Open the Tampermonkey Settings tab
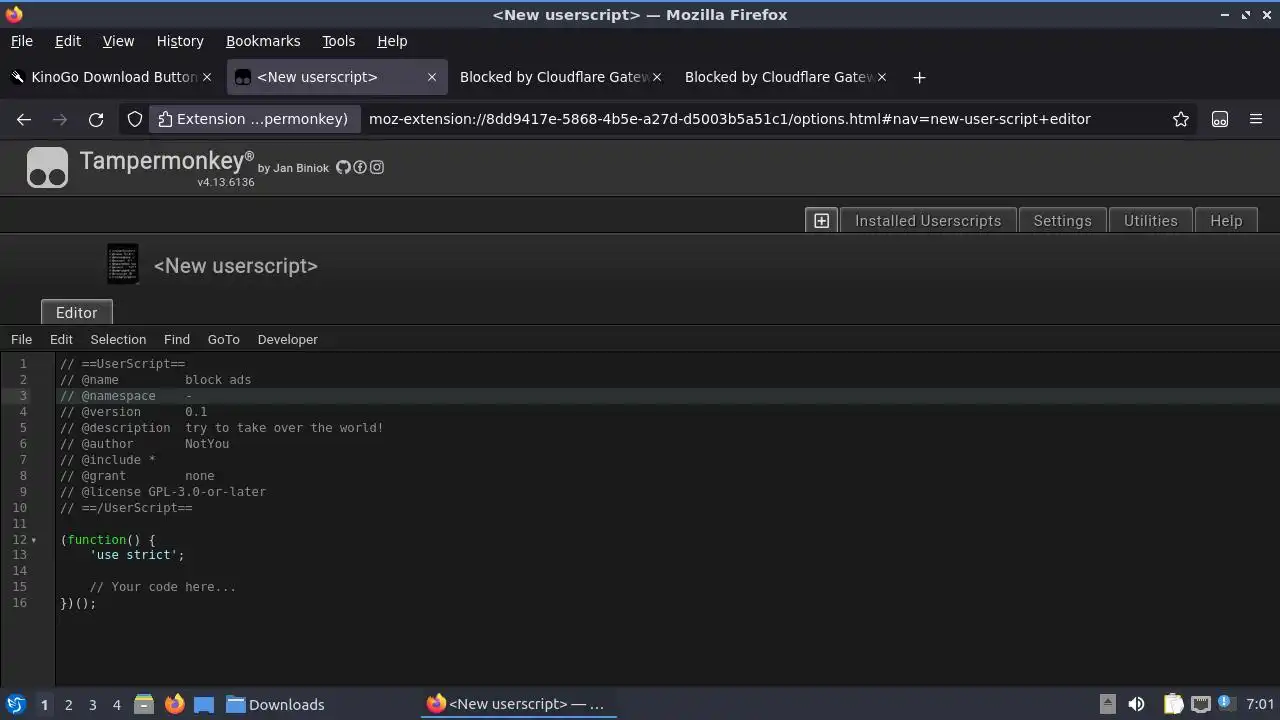Image resolution: width=1280 pixels, height=720 pixels. click(1062, 221)
